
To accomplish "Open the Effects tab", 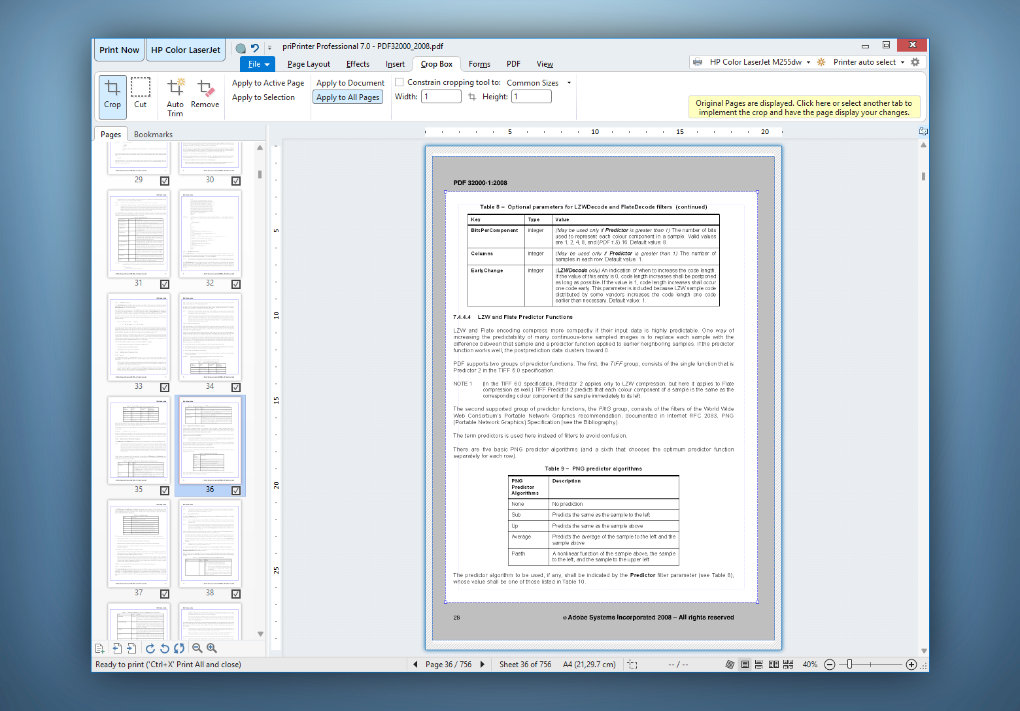I will click(x=358, y=64).
